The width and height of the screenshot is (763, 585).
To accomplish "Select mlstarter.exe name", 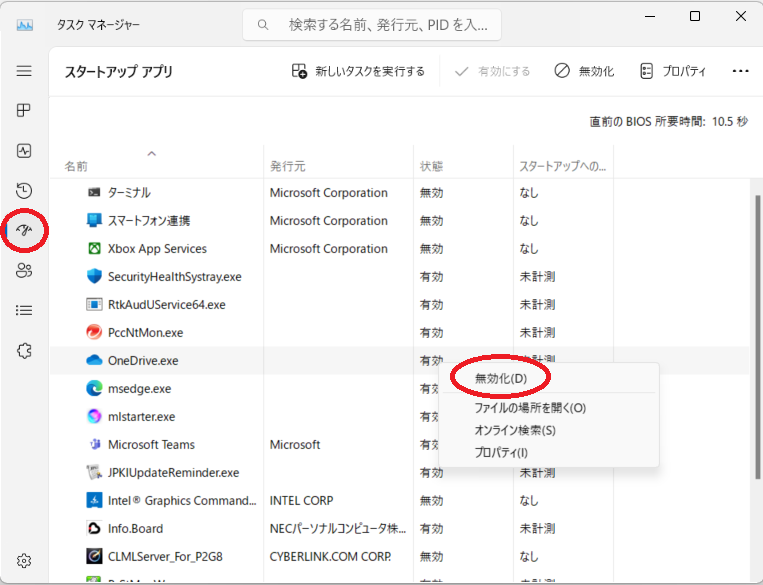I will pyautogui.click(x=142, y=417).
